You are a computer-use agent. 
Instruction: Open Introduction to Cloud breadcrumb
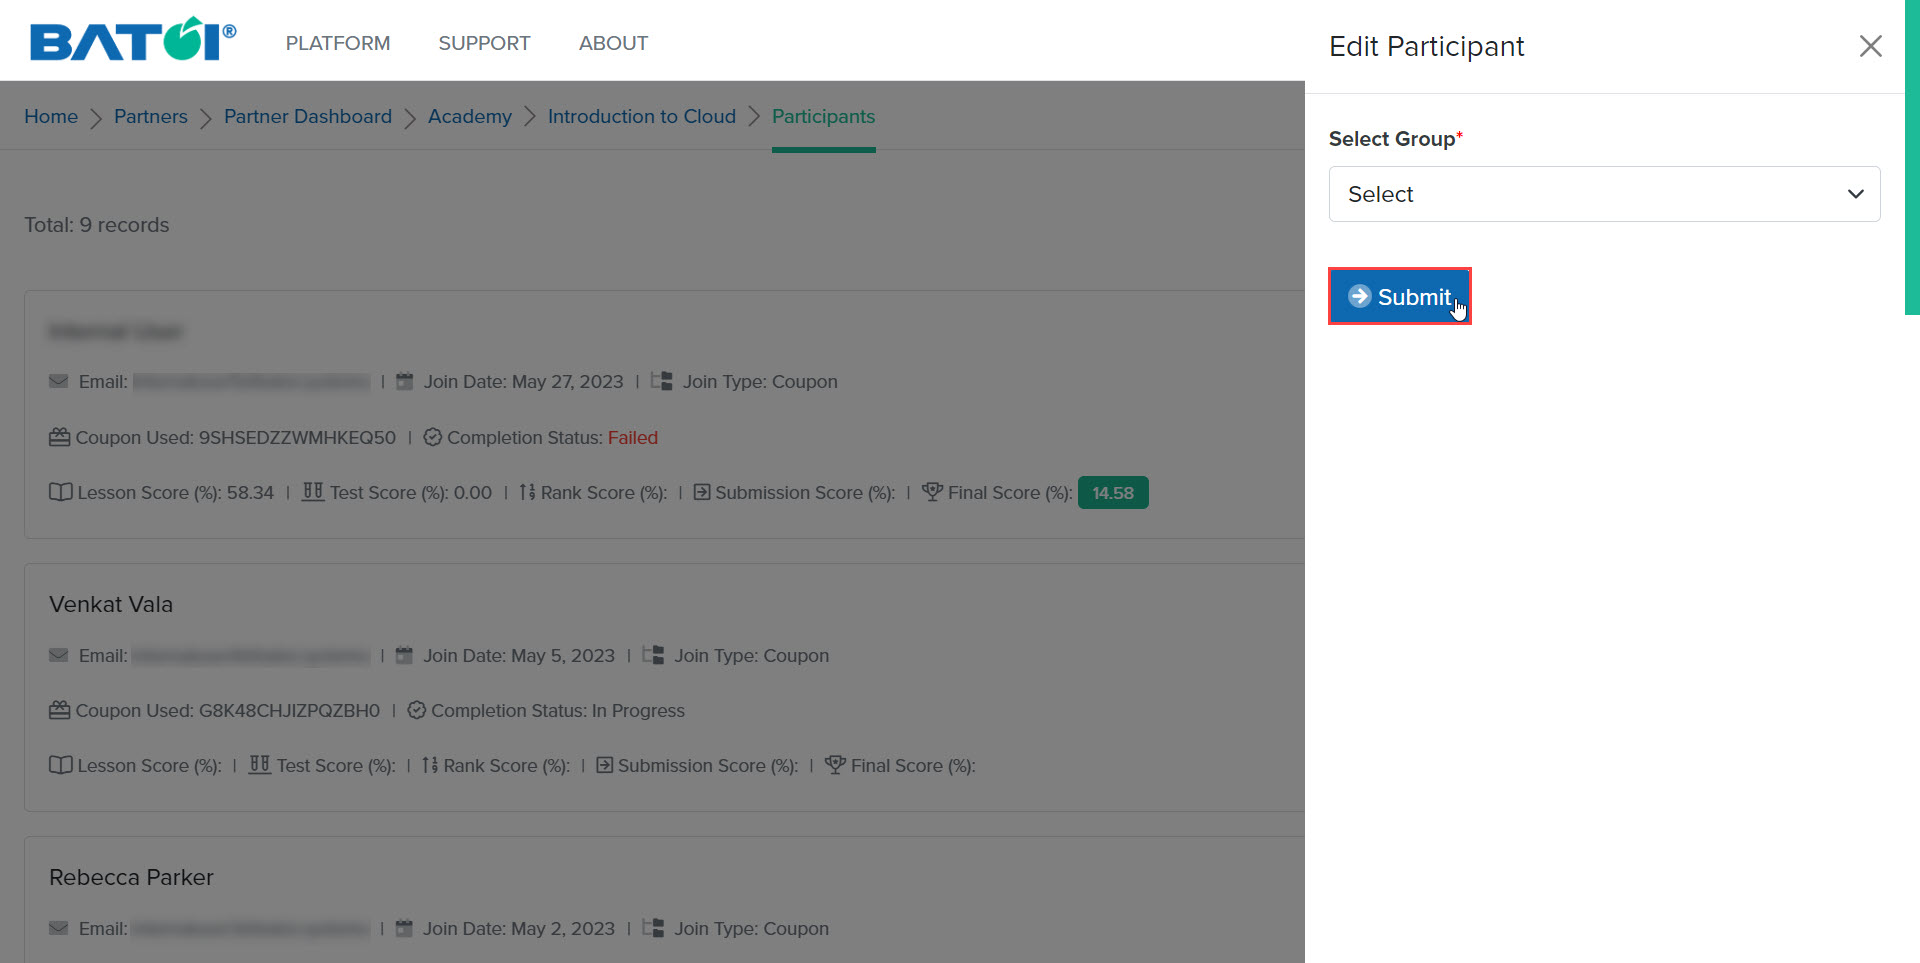pyautogui.click(x=642, y=116)
